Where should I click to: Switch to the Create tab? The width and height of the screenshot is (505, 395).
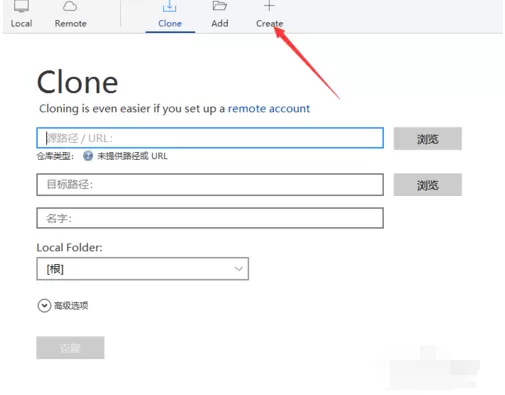pyautogui.click(x=269, y=15)
